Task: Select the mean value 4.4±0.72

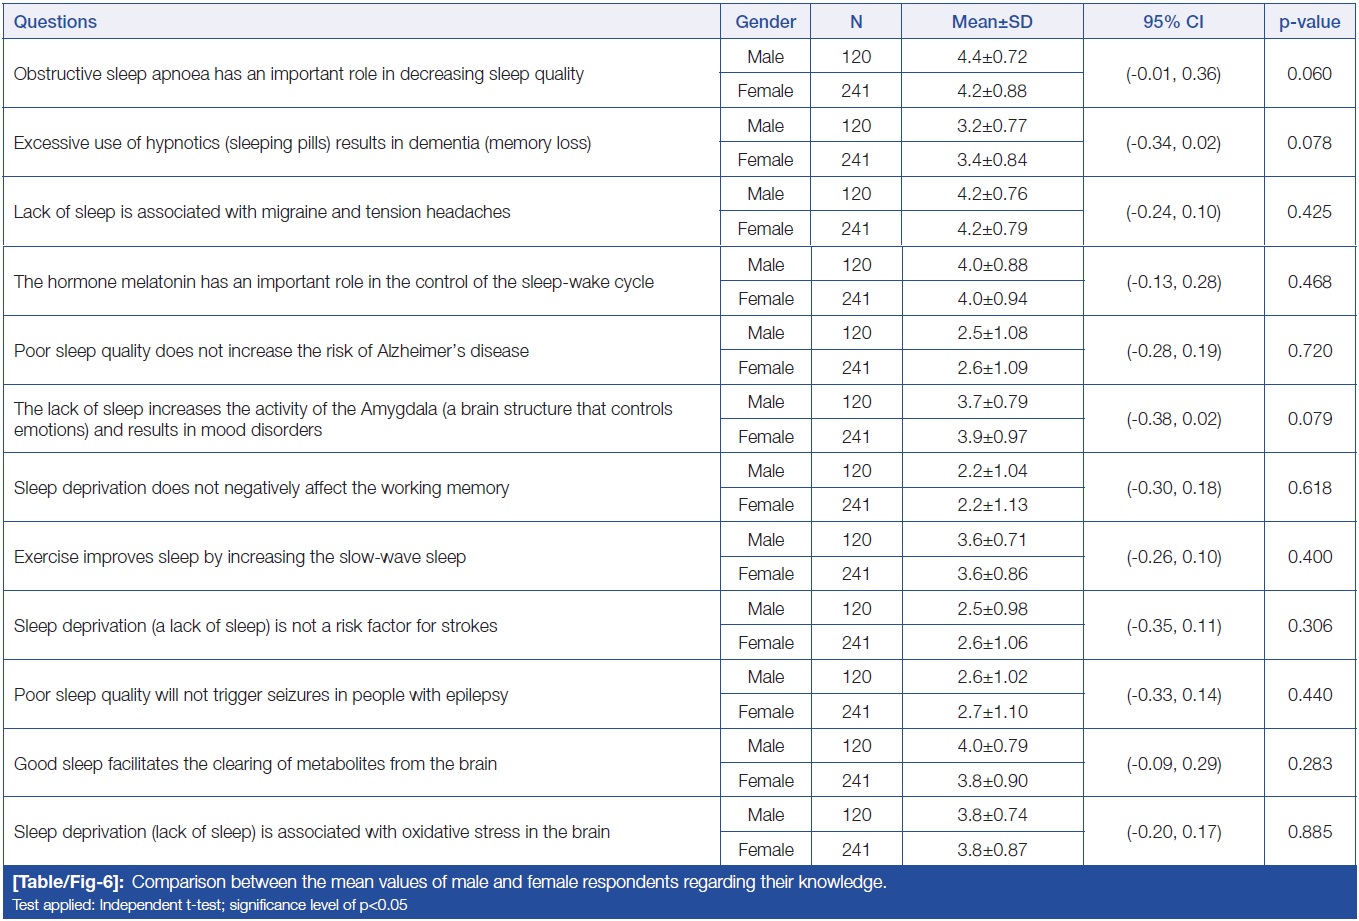Action: tap(991, 57)
